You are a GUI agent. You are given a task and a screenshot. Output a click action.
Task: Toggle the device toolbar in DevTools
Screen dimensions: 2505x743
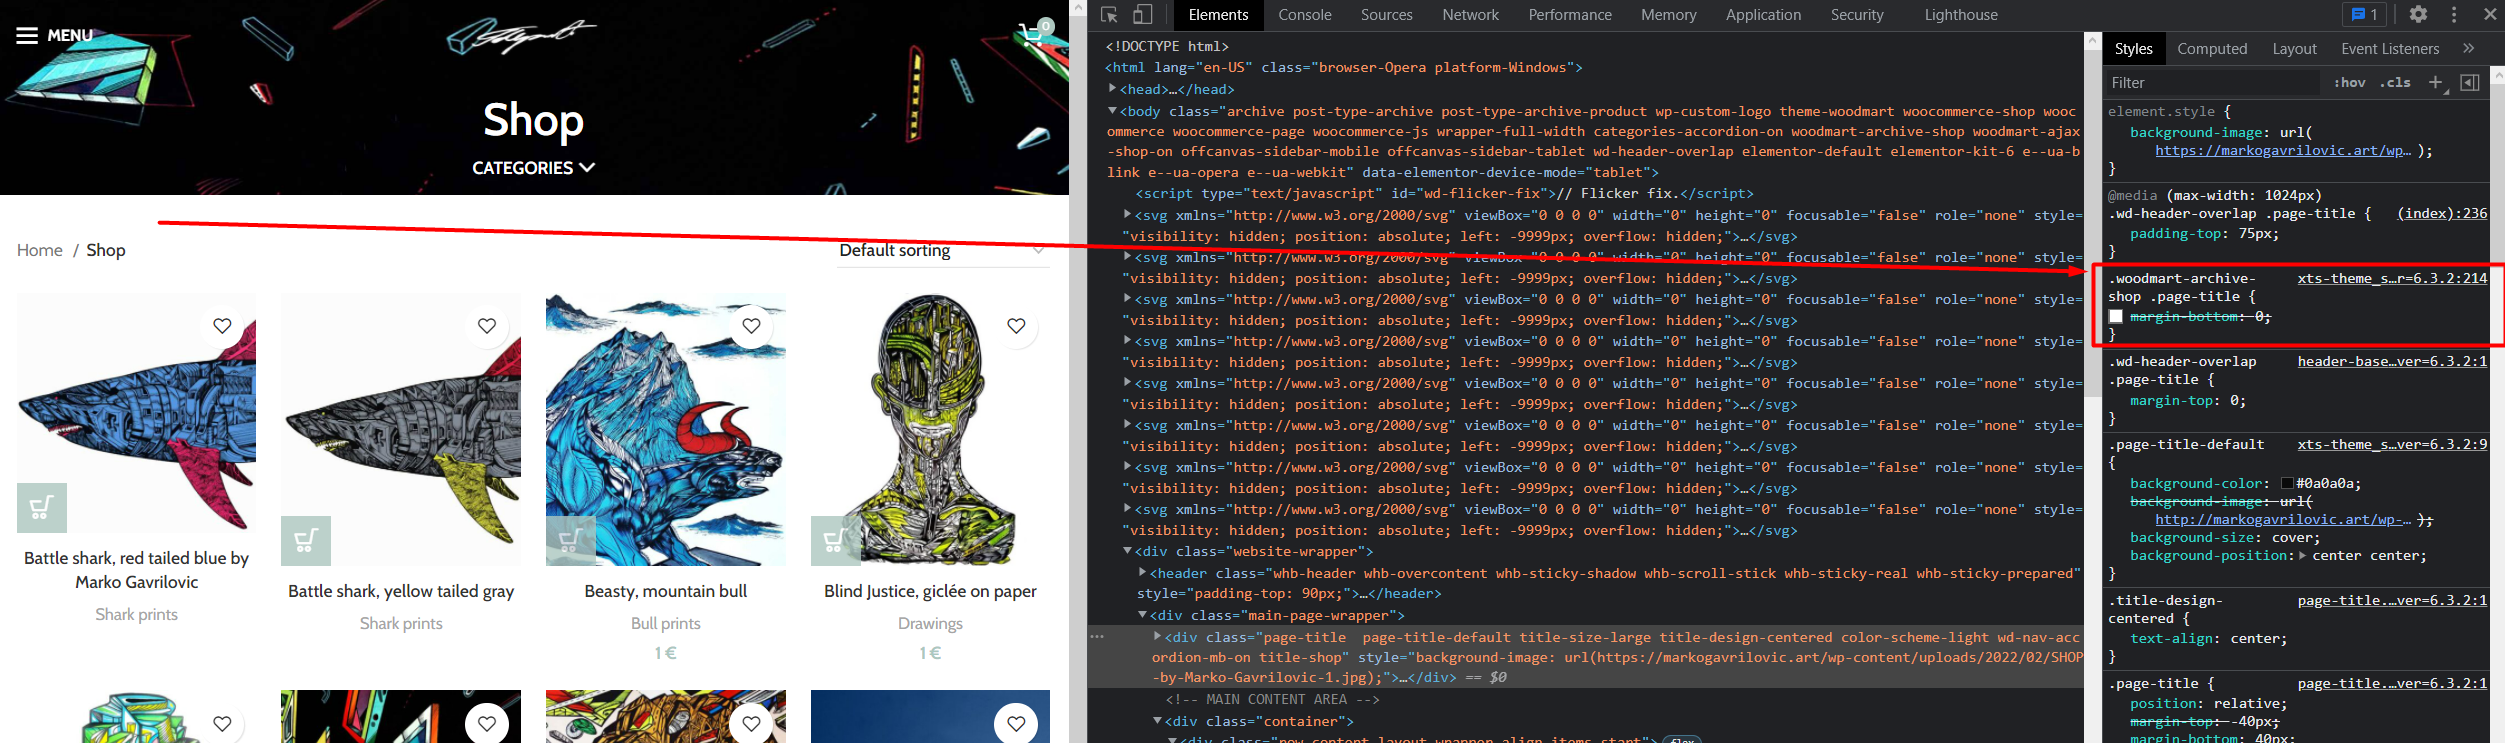(x=1142, y=15)
